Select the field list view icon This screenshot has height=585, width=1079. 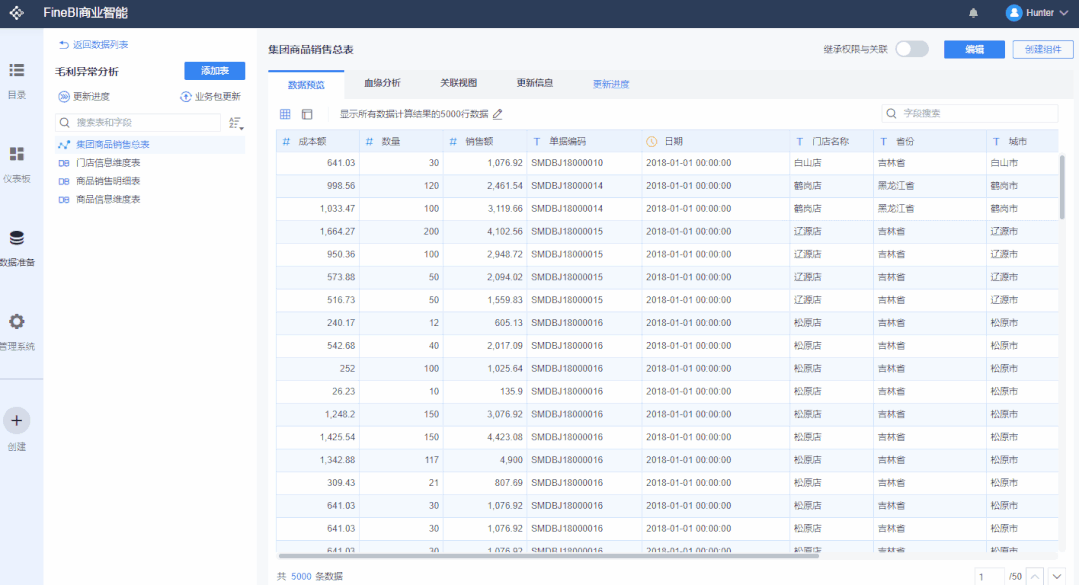click(307, 114)
